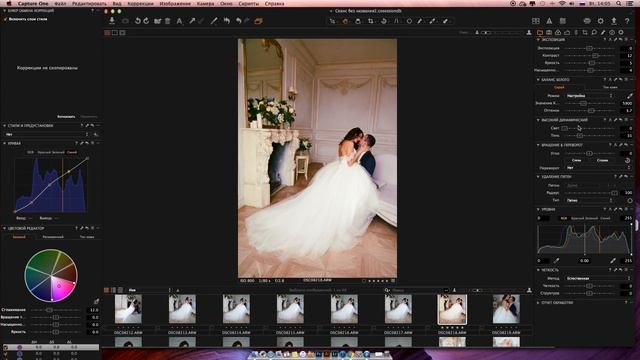Select the Pan hand cursor tool
Screen dimensions: 640x360
345,21
